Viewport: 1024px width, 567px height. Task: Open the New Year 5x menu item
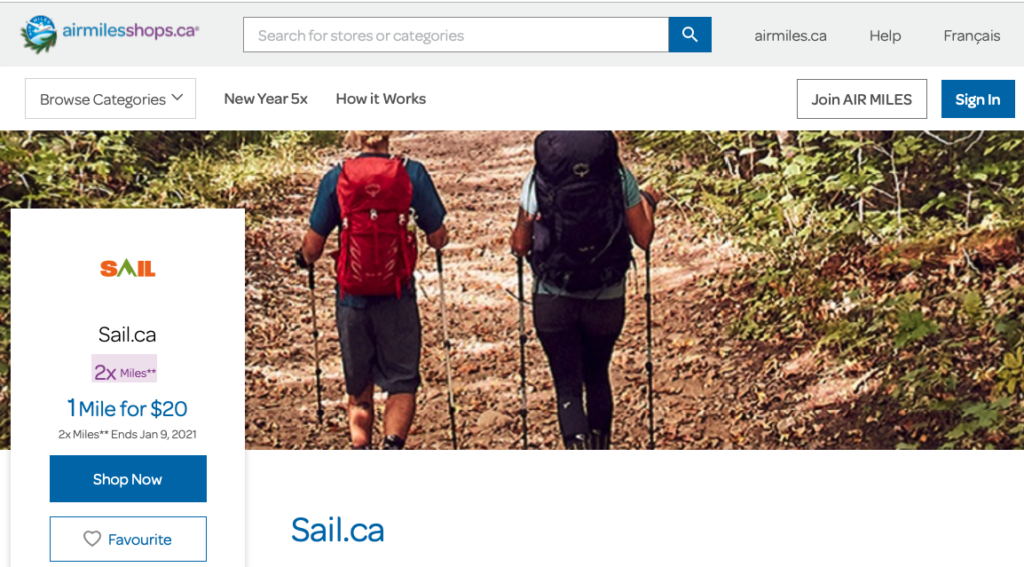coord(266,99)
